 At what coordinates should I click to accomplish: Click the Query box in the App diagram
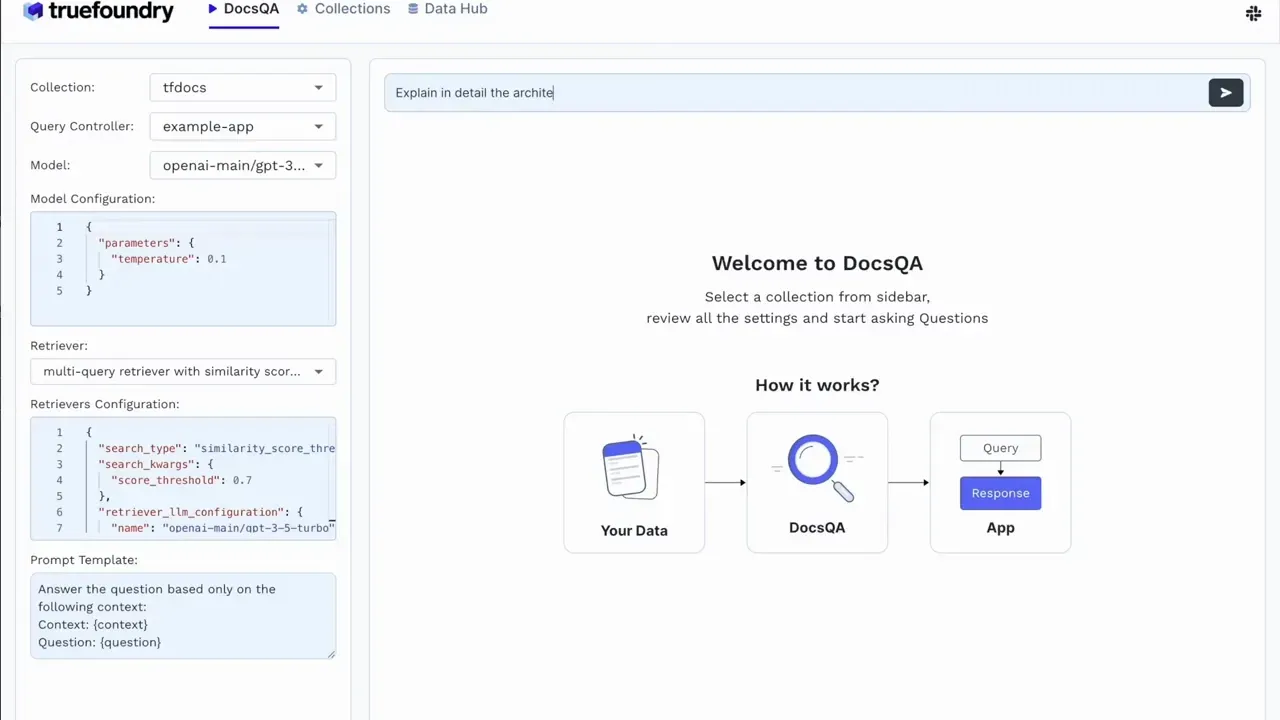[x=1000, y=447]
